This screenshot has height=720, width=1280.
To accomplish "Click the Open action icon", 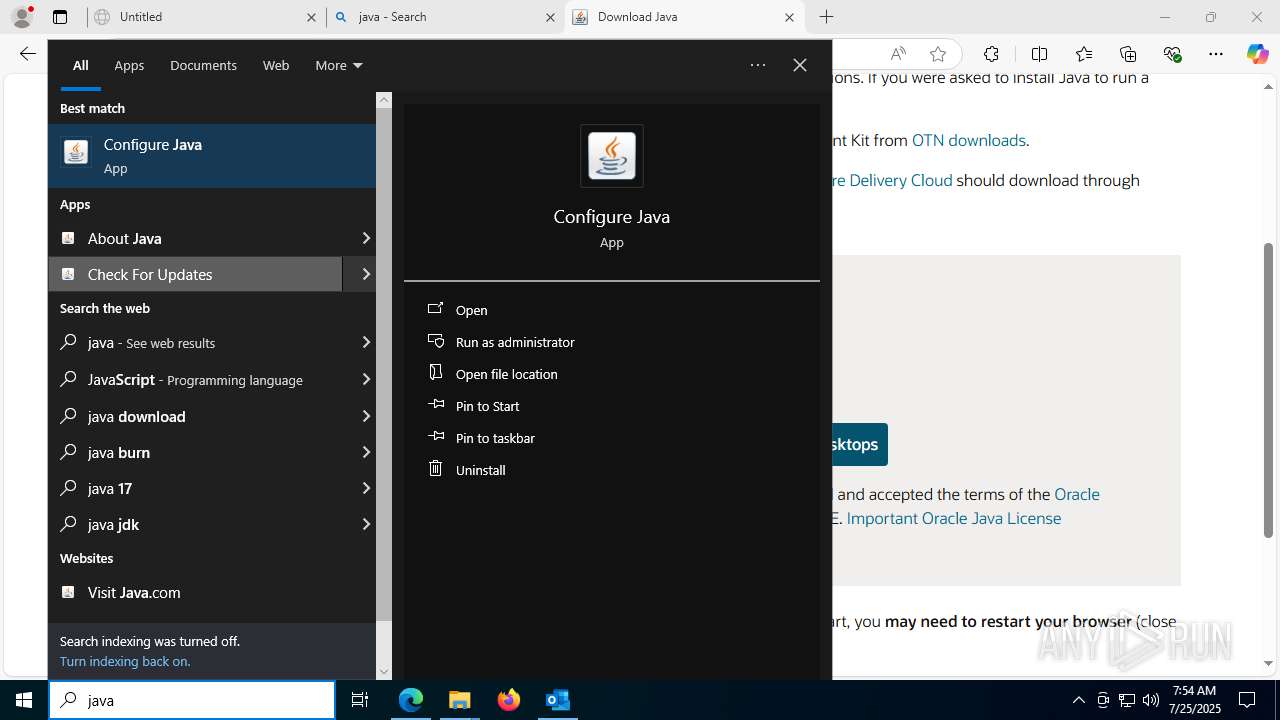I will click(x=435, y=309).
